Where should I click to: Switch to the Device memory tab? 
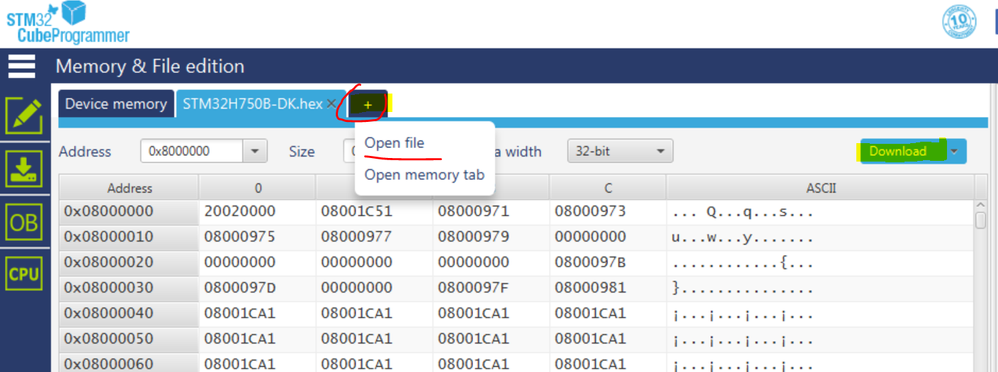[116, 104]
